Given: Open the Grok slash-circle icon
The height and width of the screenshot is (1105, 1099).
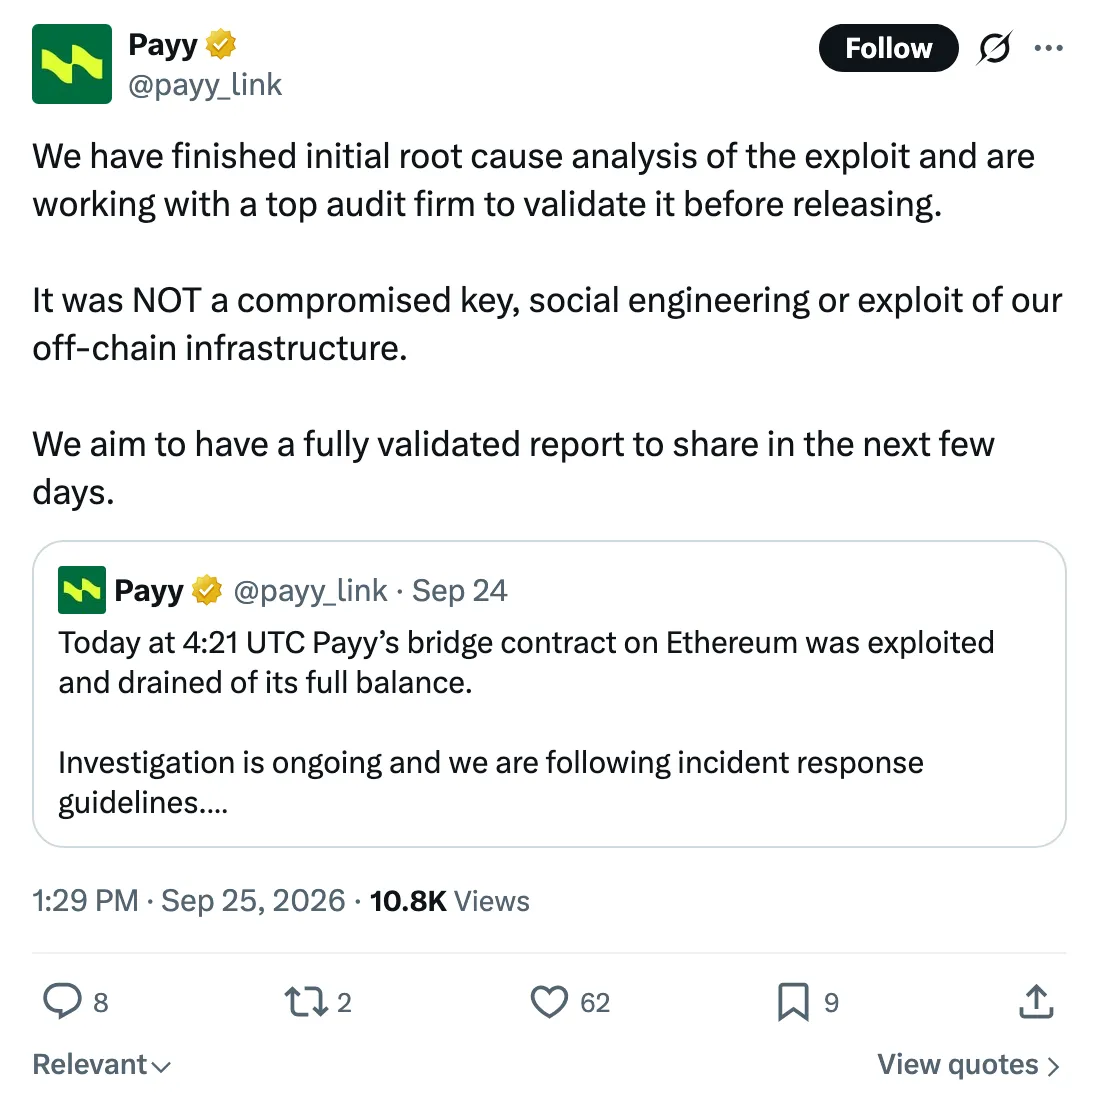Looking at the screenshot, I should (995, 48).
